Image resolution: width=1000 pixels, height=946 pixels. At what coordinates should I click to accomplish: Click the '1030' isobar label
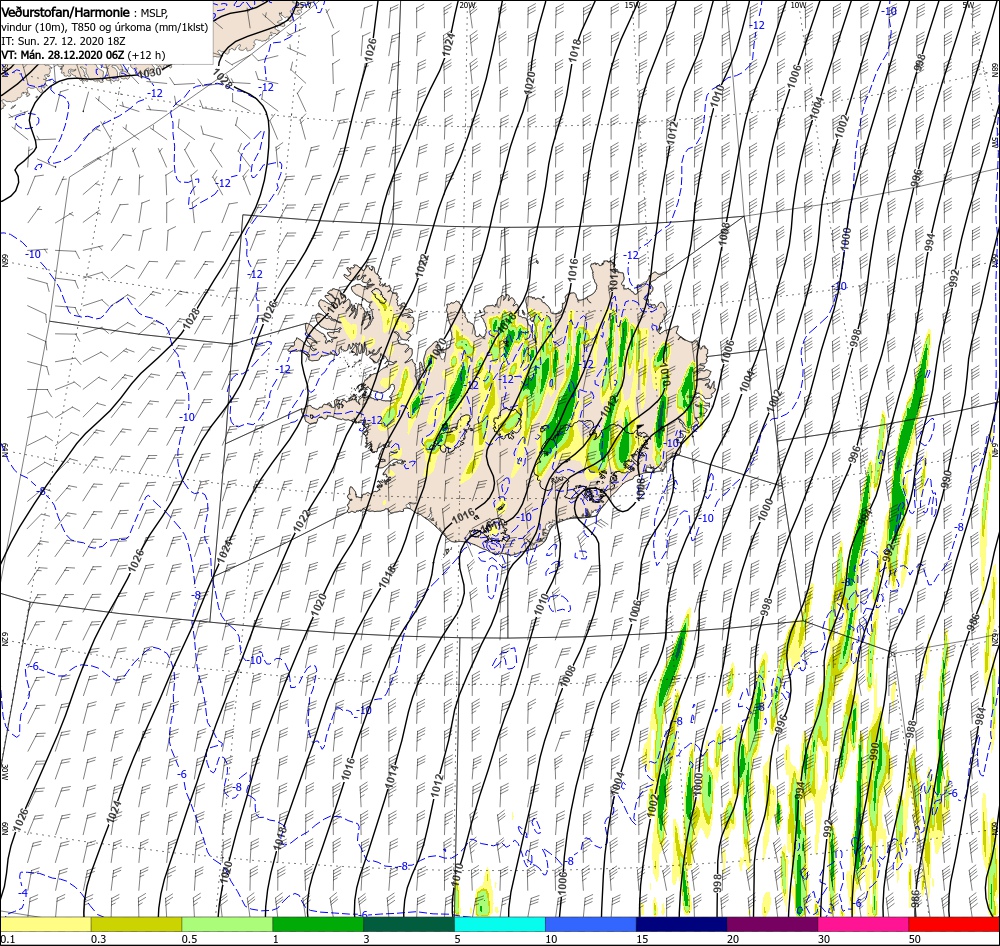click(150, 73)
